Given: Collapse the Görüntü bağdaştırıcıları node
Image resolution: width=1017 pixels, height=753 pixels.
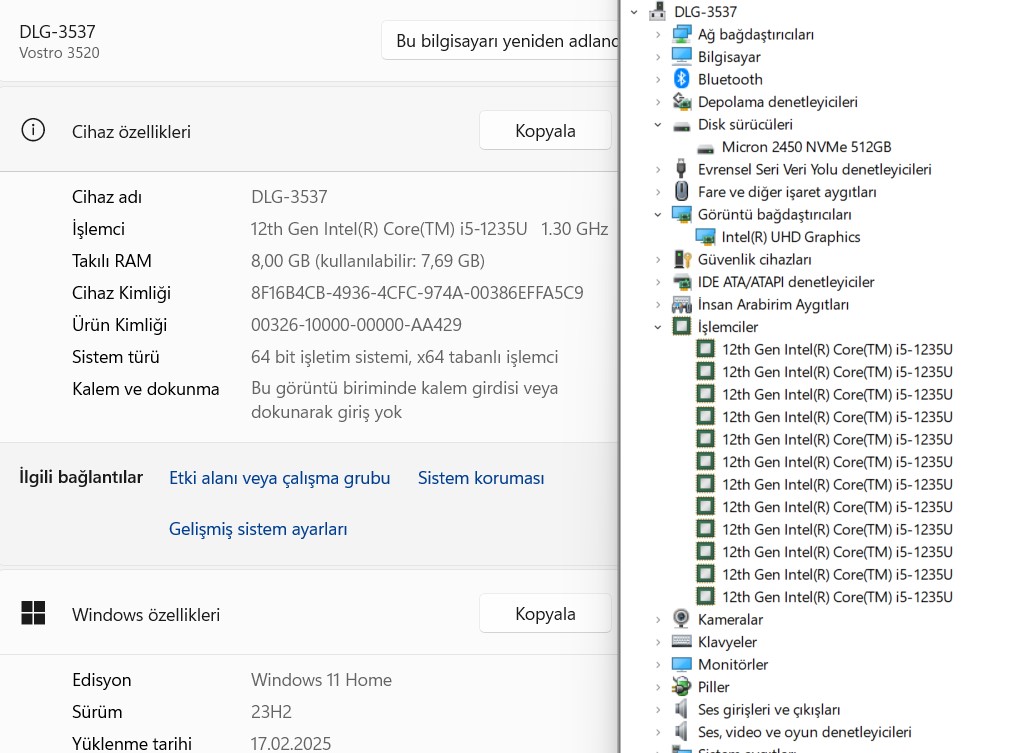Looking at the screenshot, I should pos(658,214).
